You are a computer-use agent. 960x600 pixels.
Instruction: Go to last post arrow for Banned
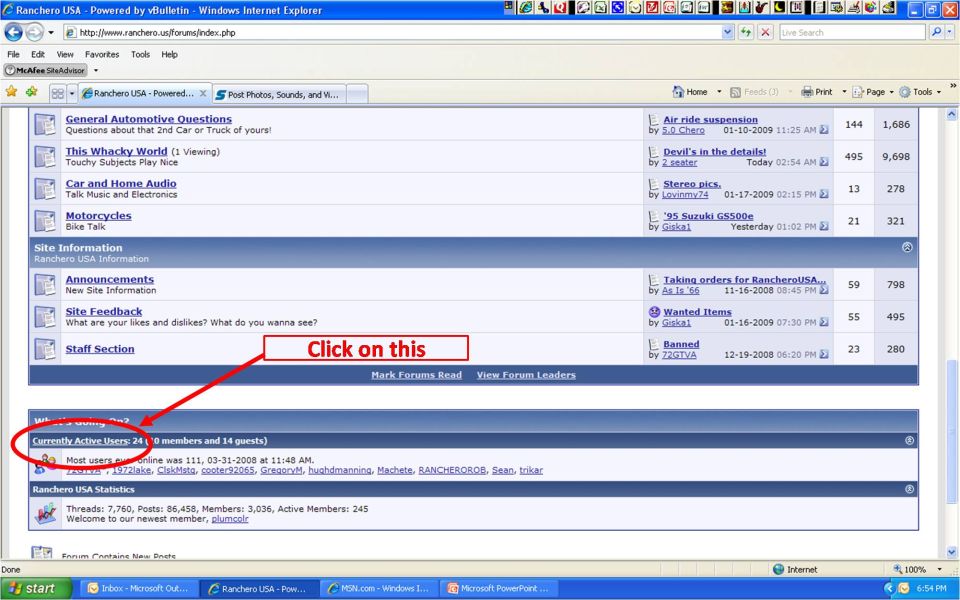point(824,354)
